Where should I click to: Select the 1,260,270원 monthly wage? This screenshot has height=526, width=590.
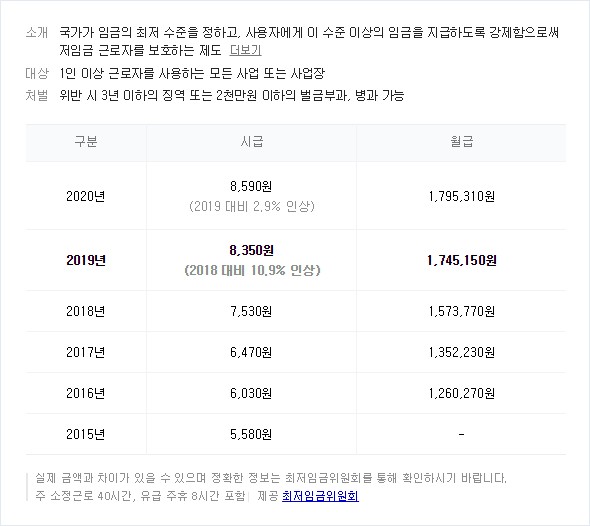(x=461, y=393)
